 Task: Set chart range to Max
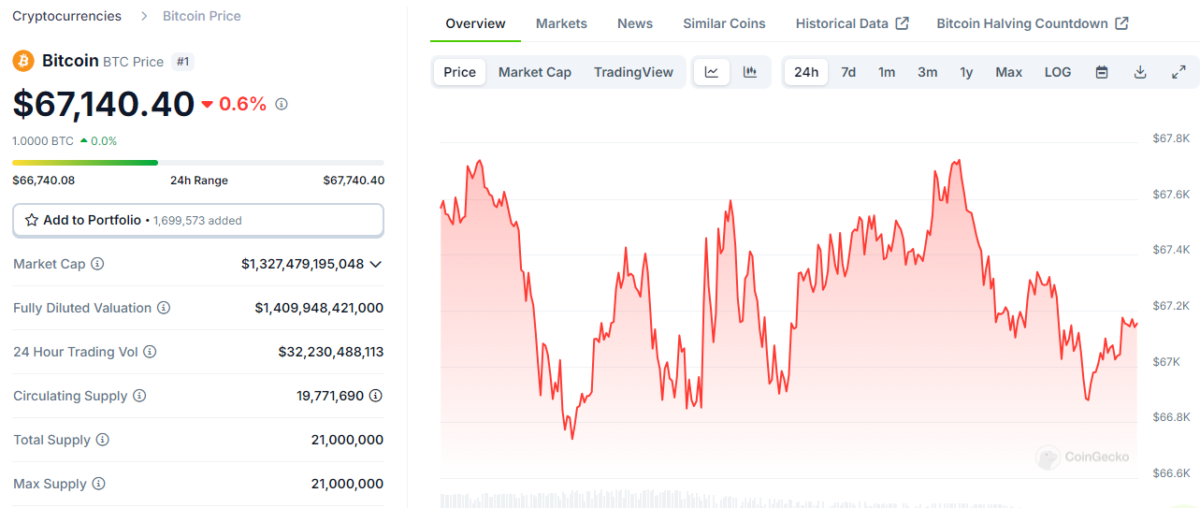click(1009, 72)
